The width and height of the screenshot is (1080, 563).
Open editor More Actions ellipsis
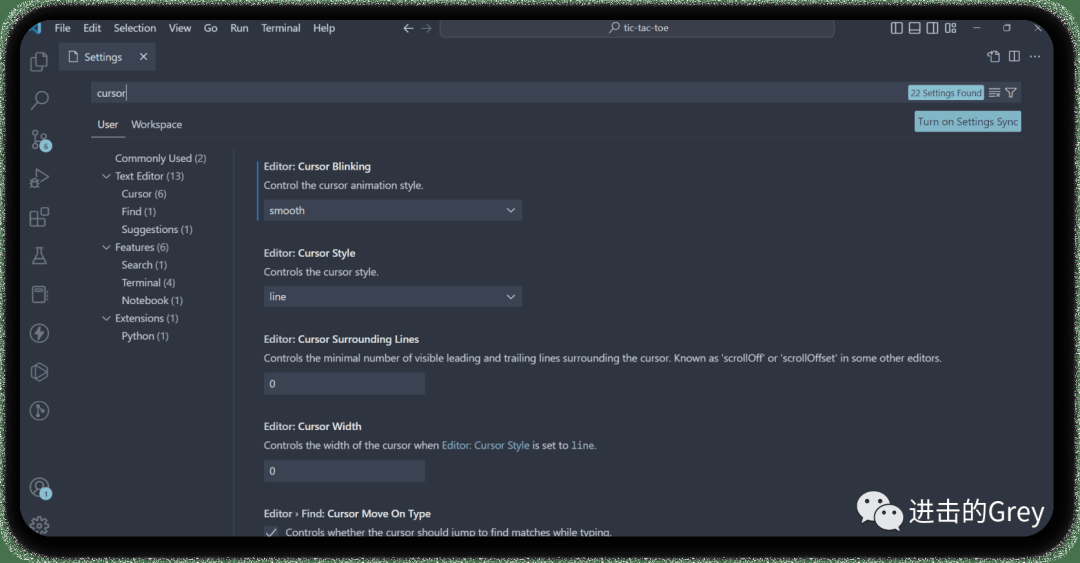pos(1035,57)
